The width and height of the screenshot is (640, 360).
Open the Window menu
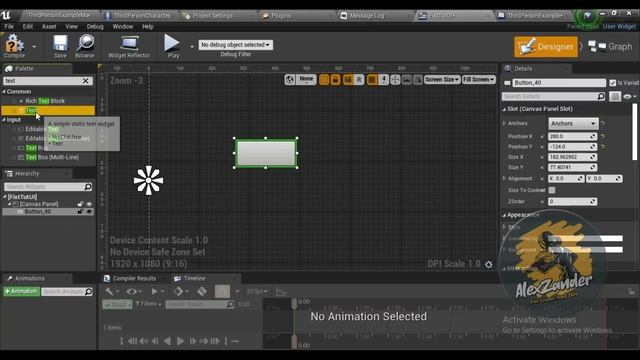coord(122,27)
